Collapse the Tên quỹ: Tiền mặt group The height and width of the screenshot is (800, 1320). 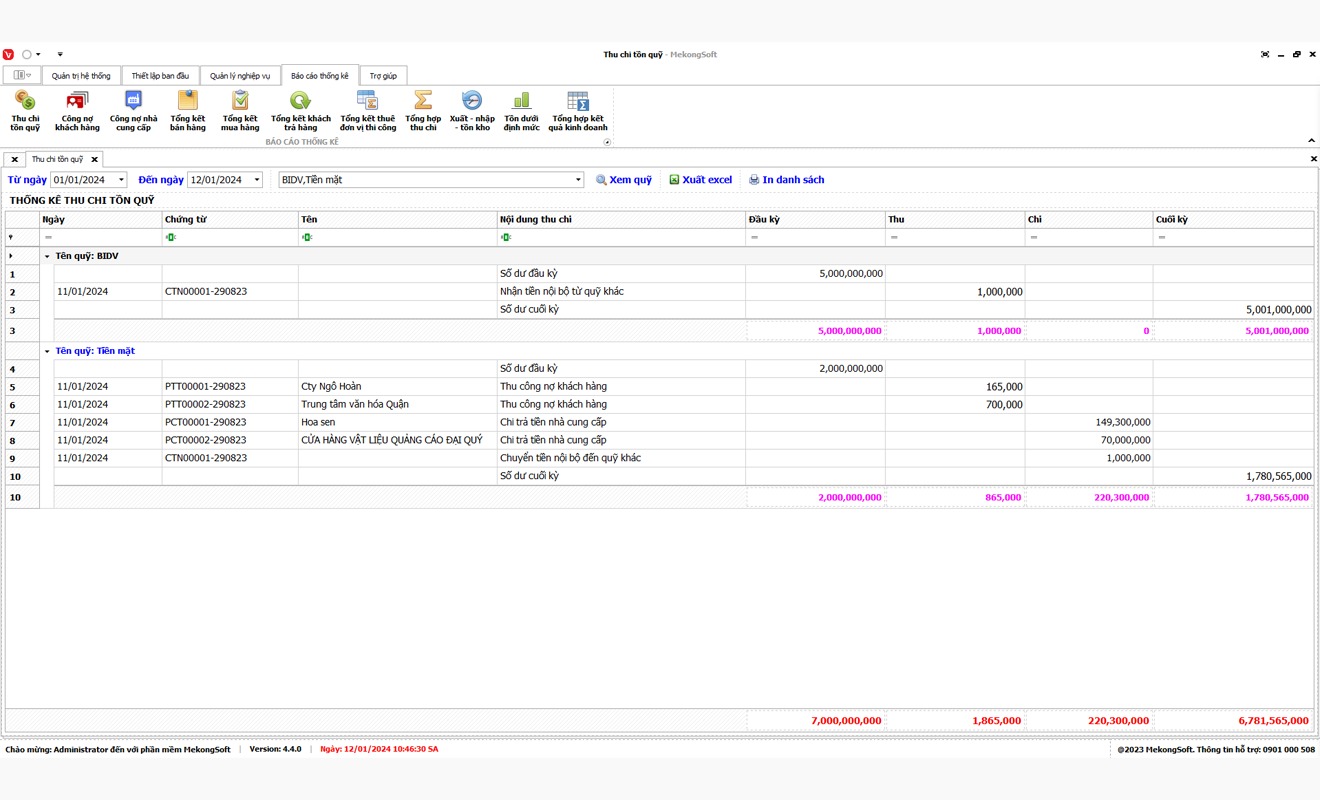point(47,352)
